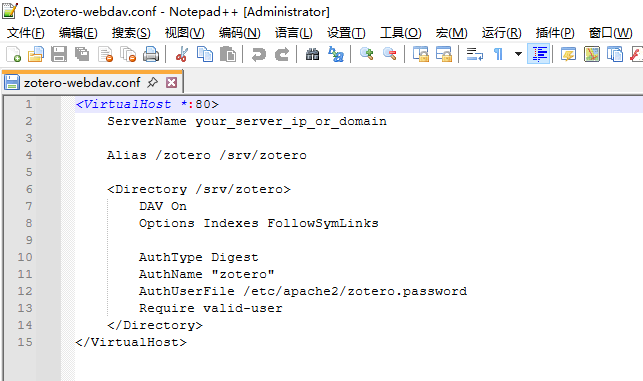Print the document with printer icon
The height and width of the screenshot is (381, 643).
pyautogui.click(x=151, y=54)
